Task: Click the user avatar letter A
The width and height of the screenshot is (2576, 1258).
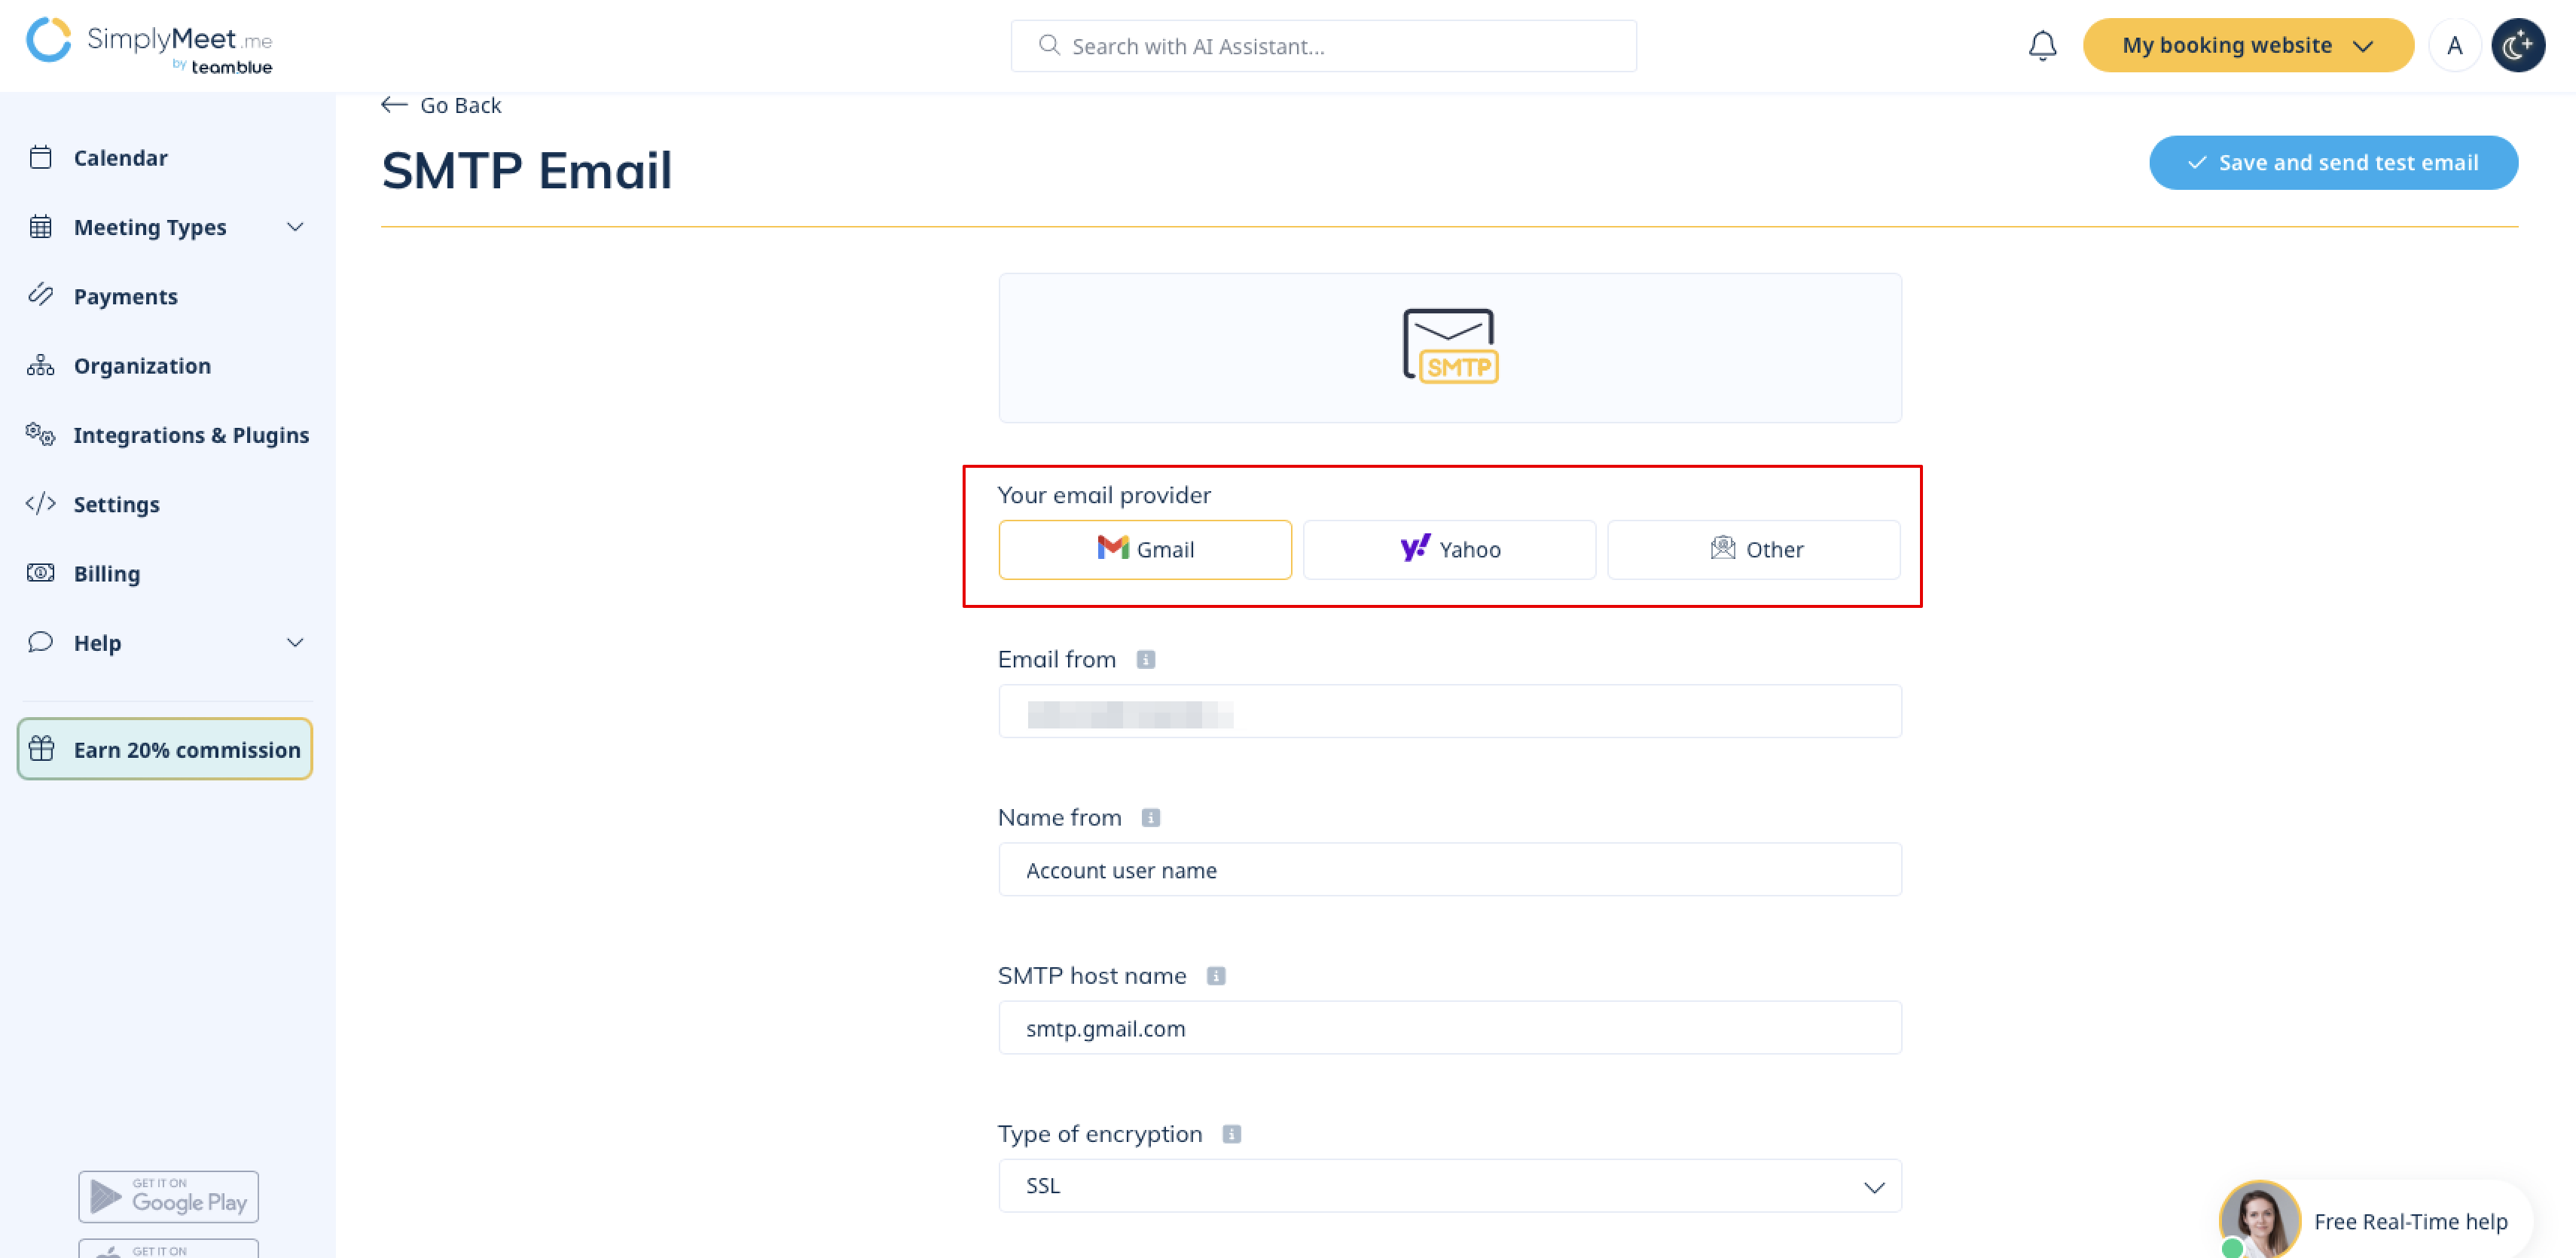Action: [2454, 46]
